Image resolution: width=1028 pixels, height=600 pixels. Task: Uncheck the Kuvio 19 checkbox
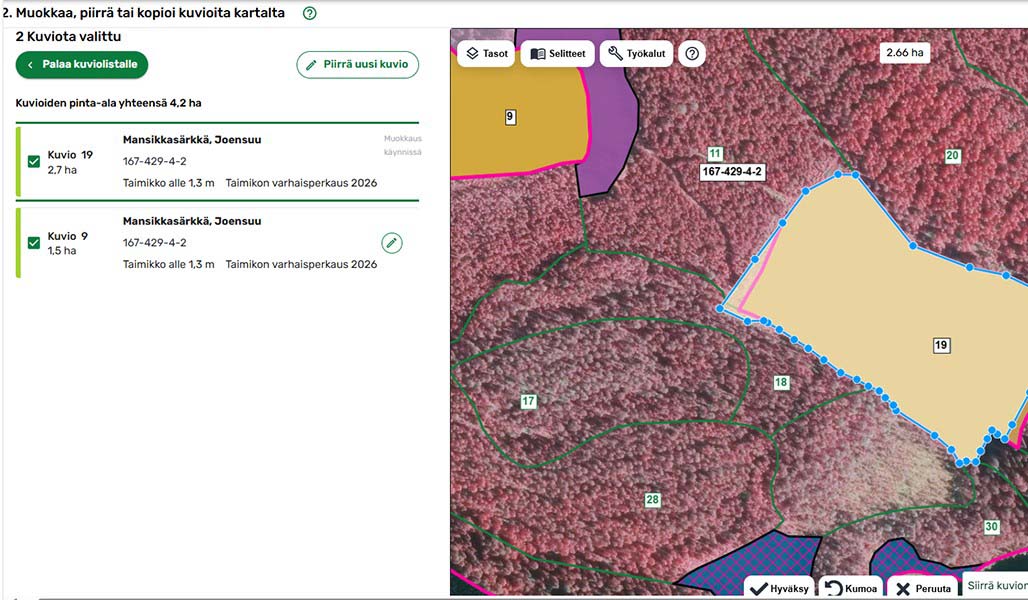click(34, 161)
